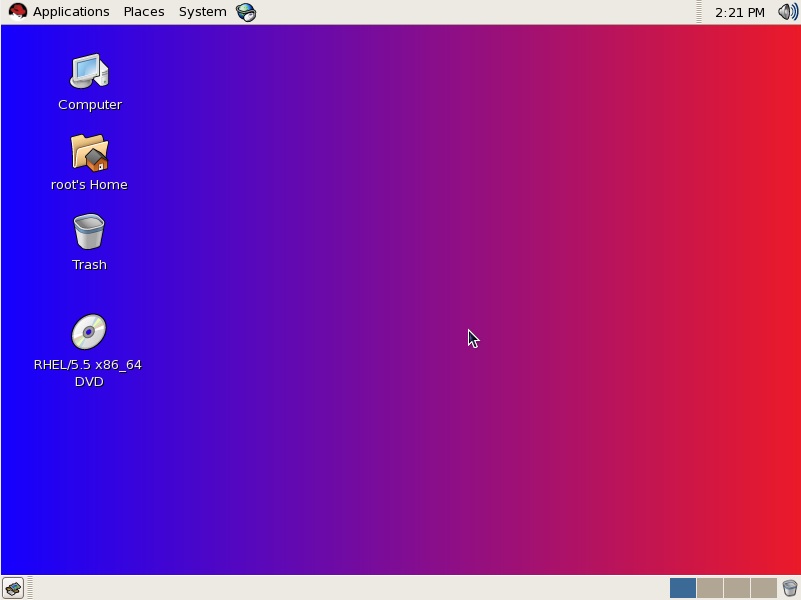Open the Applications menu

click(71, 11)
